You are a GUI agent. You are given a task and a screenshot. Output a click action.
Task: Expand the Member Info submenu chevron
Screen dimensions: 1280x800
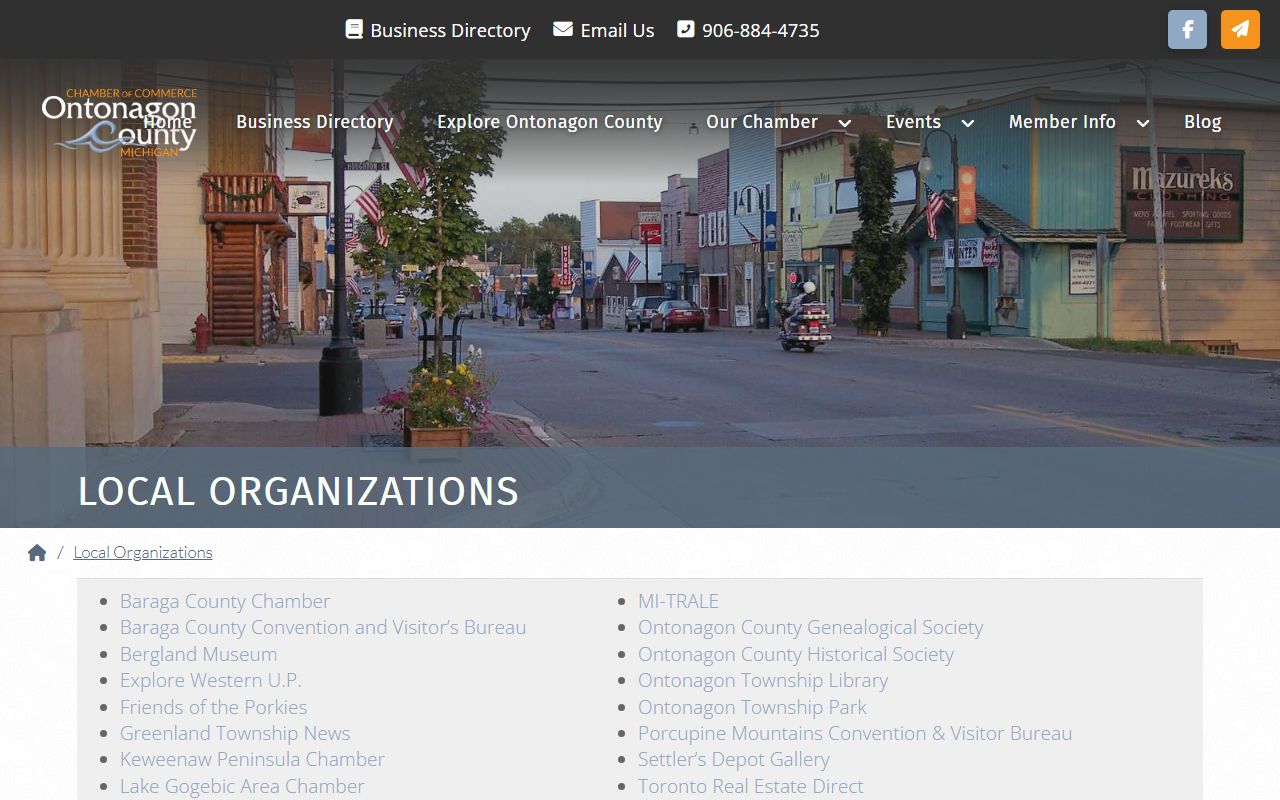pyautogui.click(x=1143, y=123)
